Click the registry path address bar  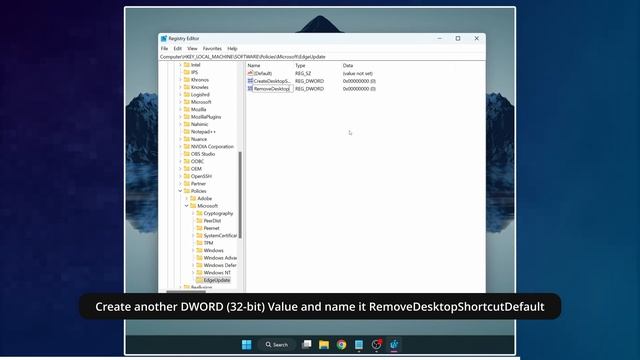(x=322, y=57)
